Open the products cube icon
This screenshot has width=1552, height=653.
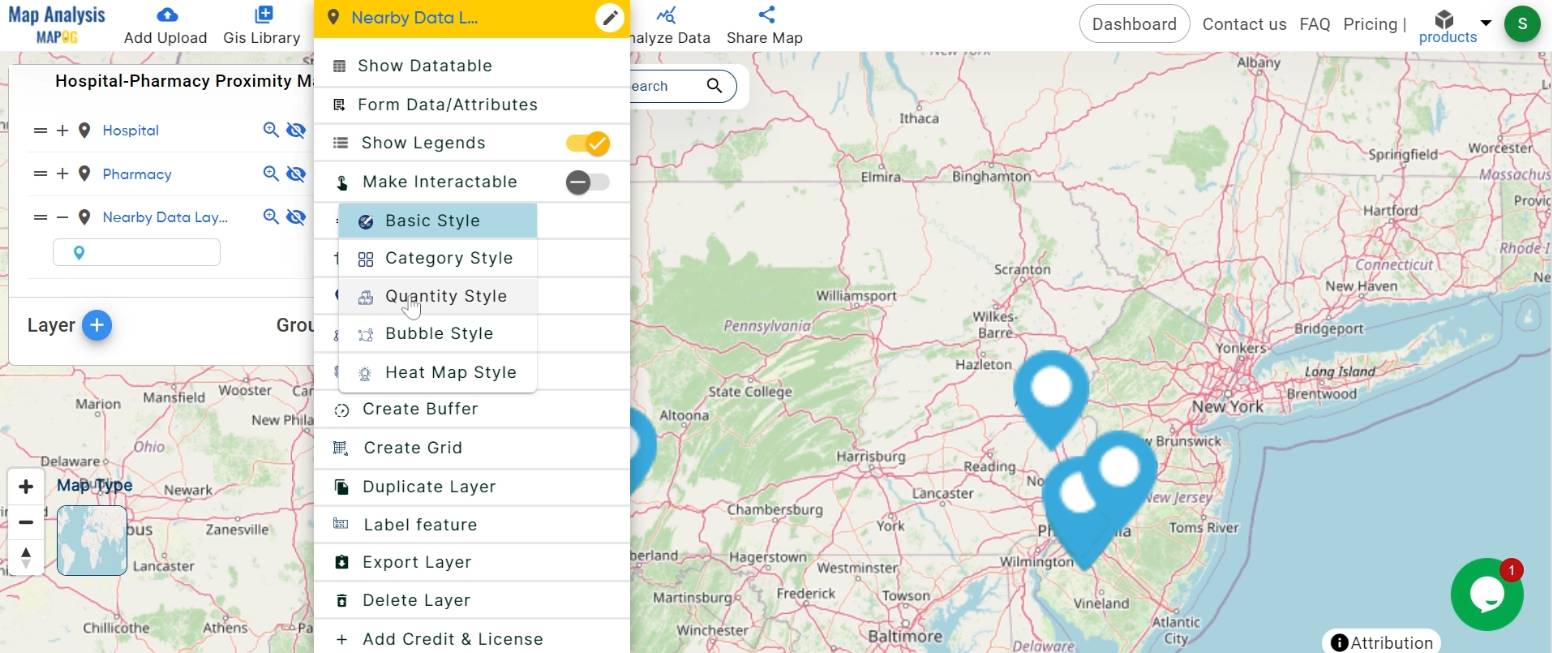pyautogui.click(x=1444, y=20)
